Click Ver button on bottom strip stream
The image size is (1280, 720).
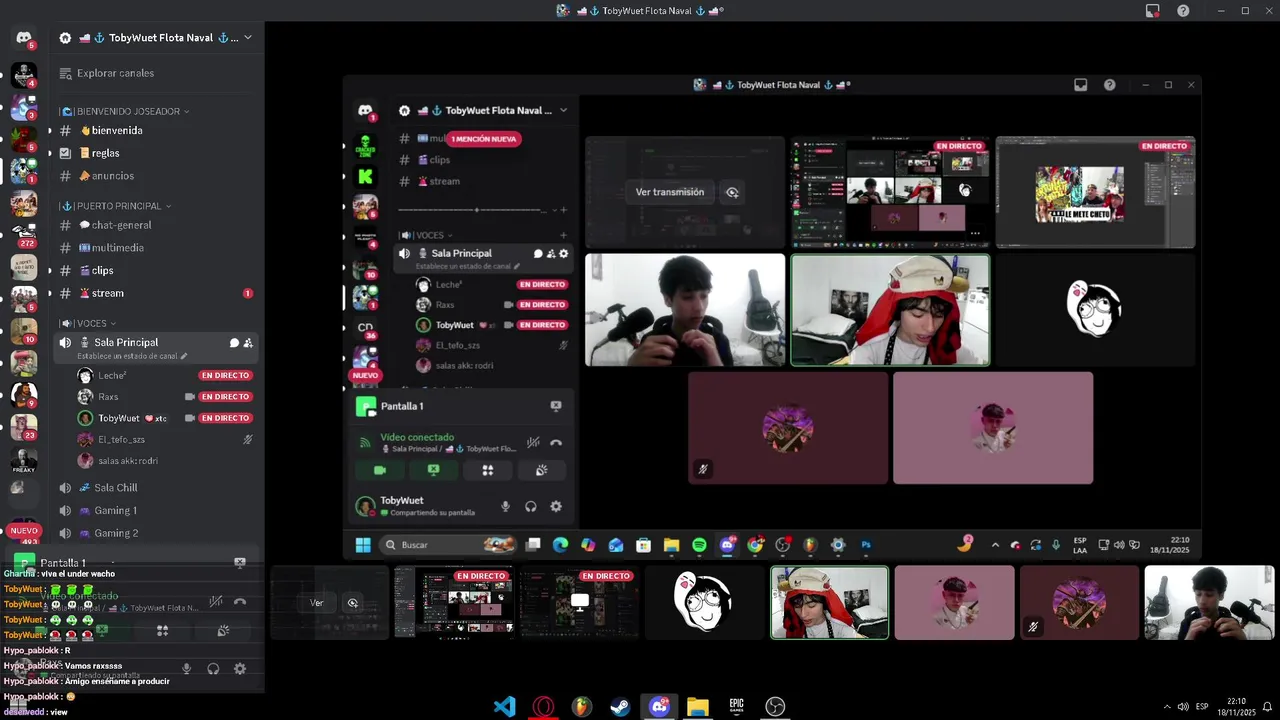point(317,603)
